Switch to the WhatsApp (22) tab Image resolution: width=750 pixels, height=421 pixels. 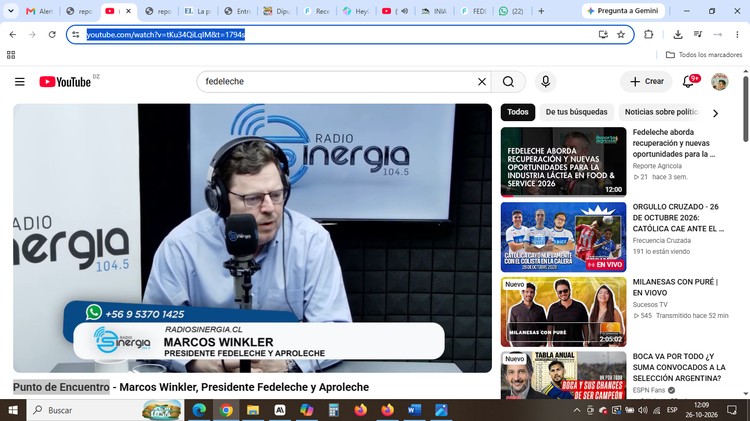pyautogui.click(x=512, y=11)
